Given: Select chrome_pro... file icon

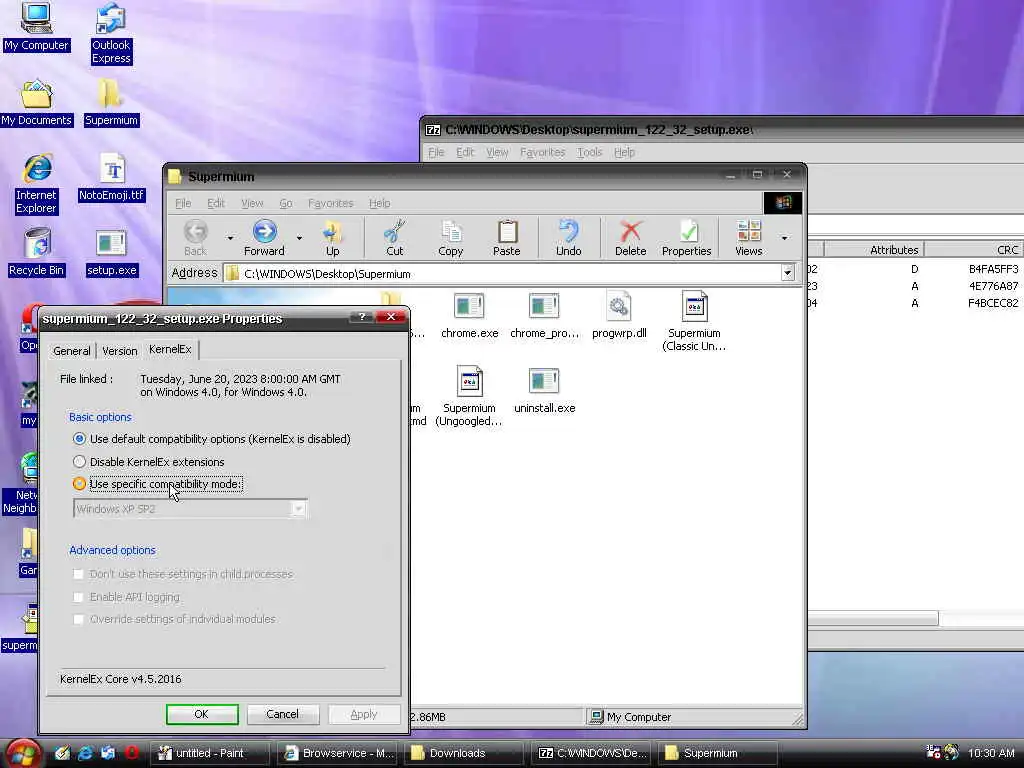Looking at the screenshot, I should point(544,317).
